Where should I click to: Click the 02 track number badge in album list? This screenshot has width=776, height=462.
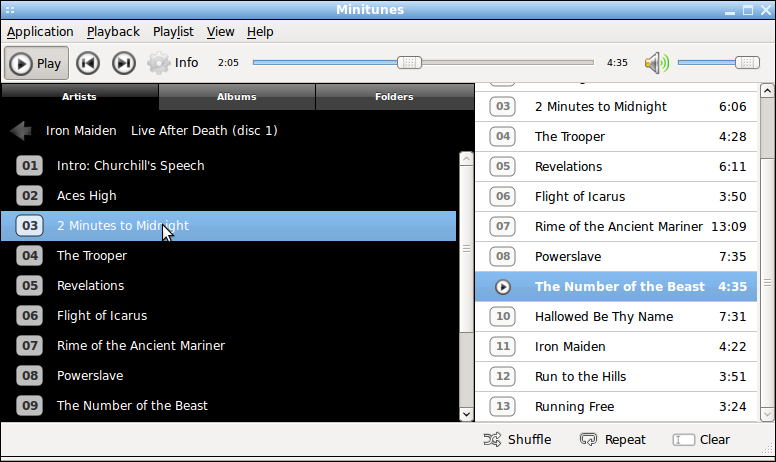(x=30, y=196)
